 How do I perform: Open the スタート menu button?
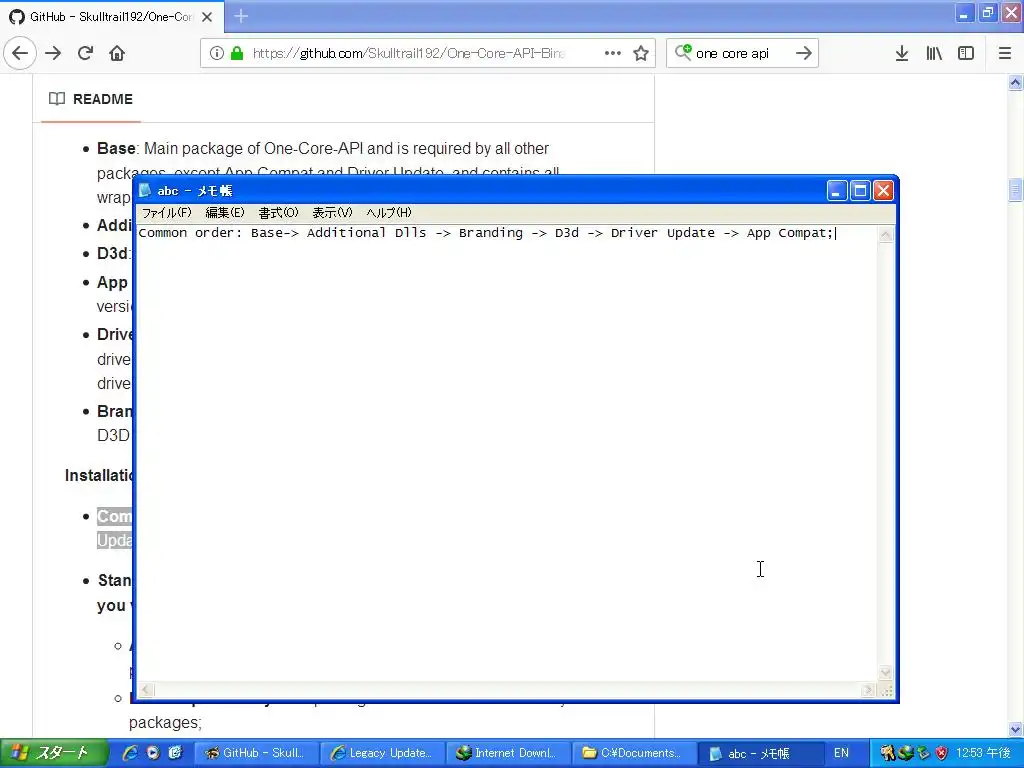tap(54, 753)
